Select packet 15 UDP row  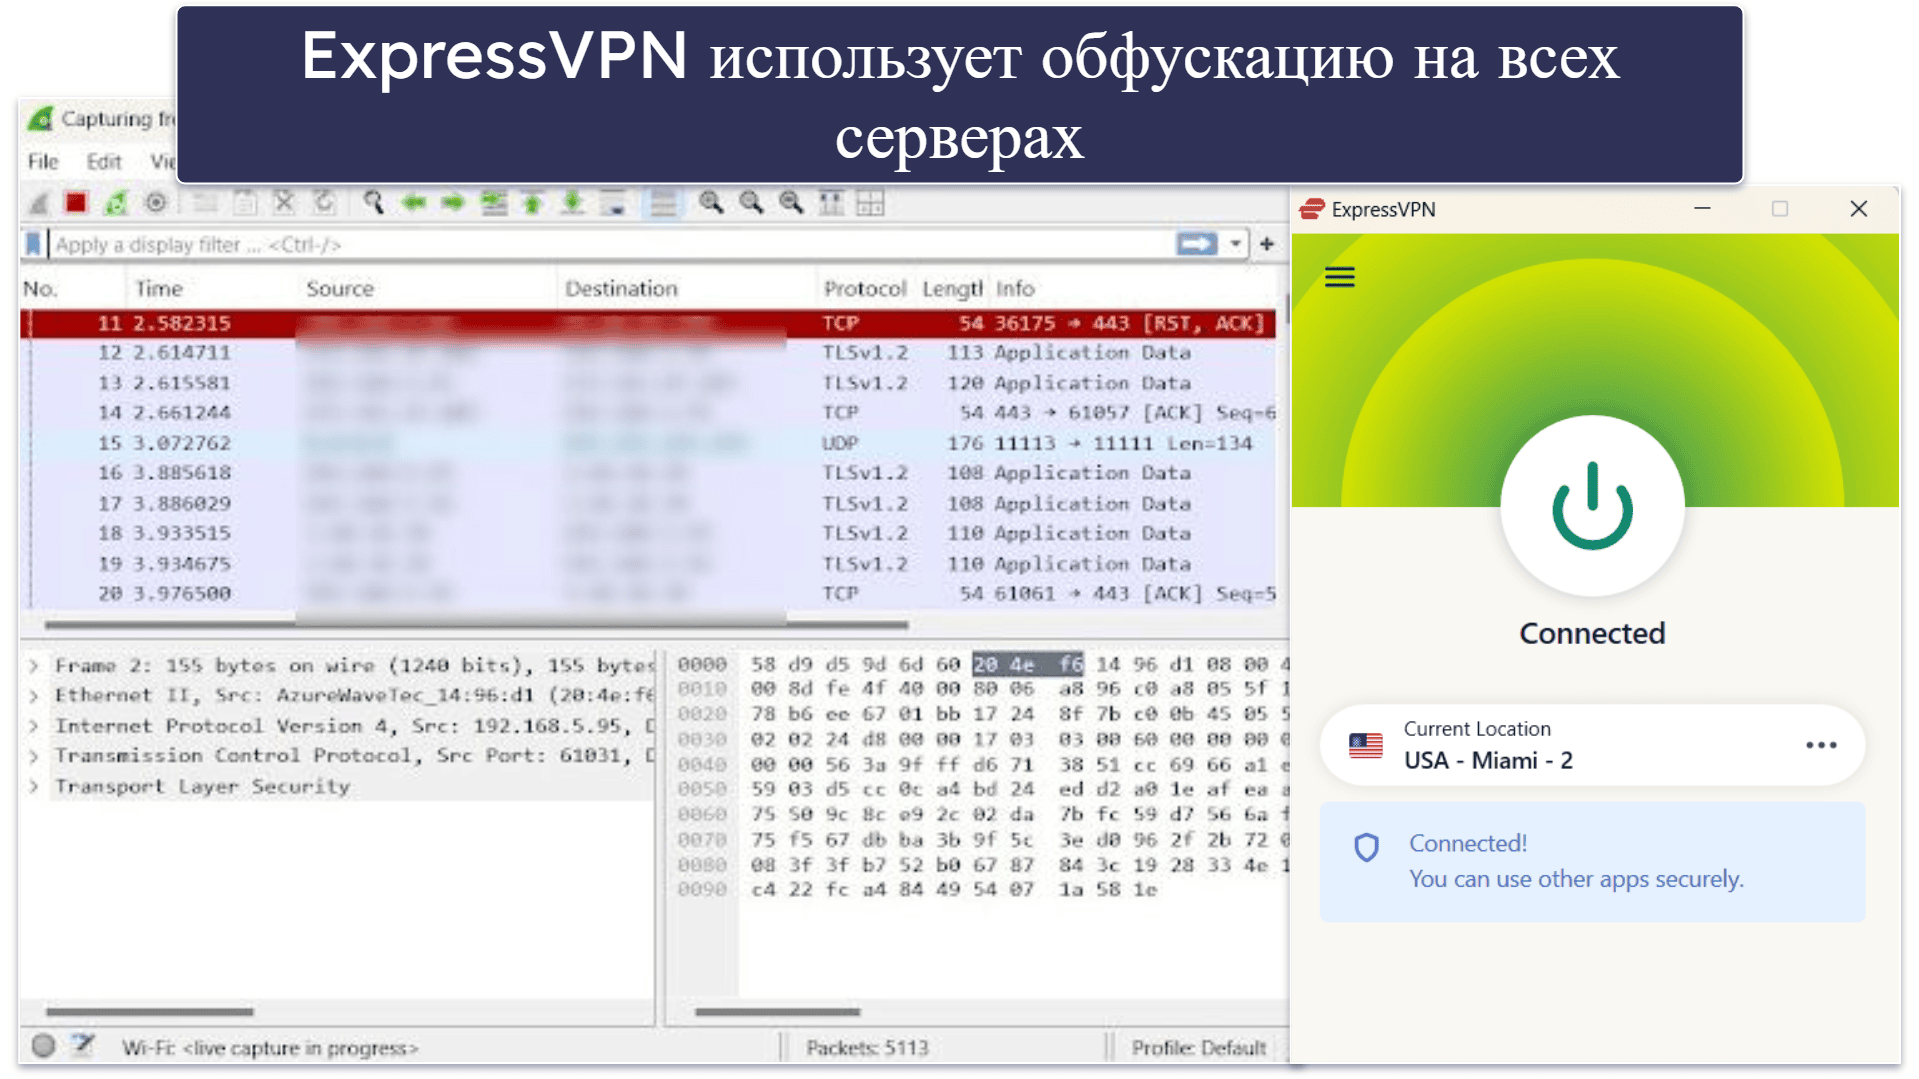click(x=648, y=443)
